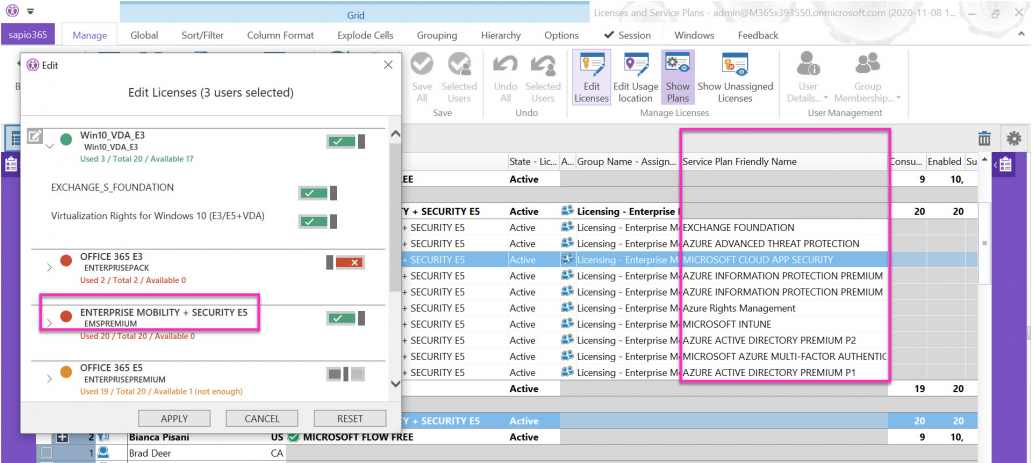Viewport: 1032px width, 463px height.
Task: Toggle Virtualization Rights for Windows 10 switch
Action: coord(318,221)
